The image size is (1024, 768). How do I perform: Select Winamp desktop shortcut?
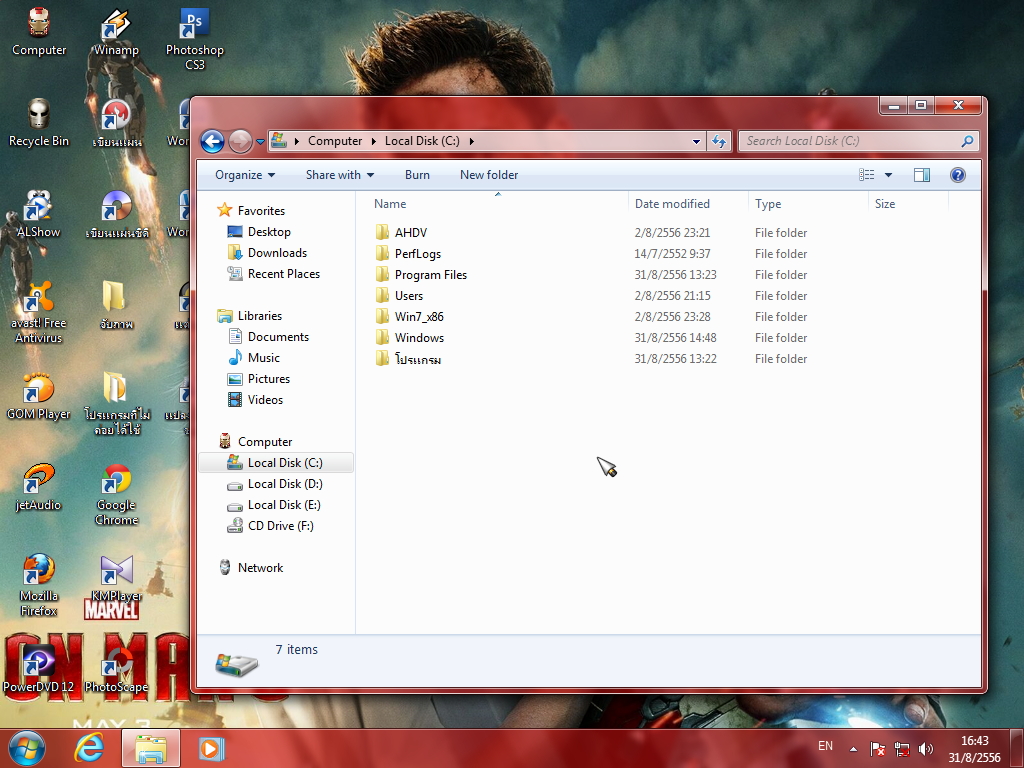[x=116, y=31]
